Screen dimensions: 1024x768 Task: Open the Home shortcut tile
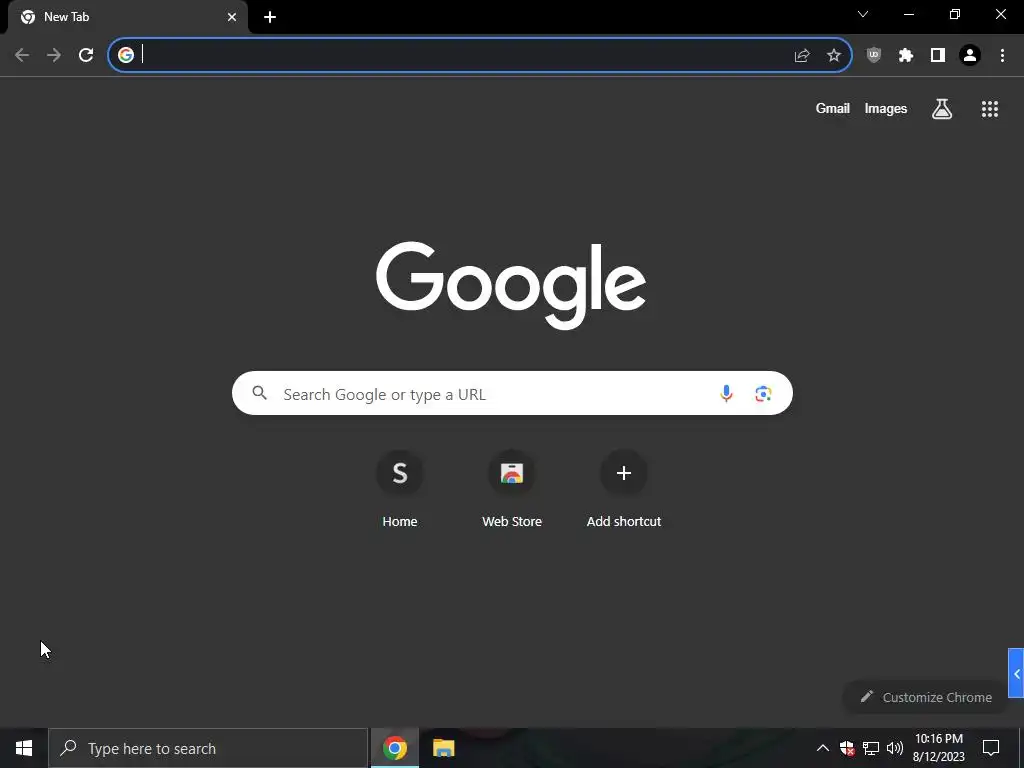(x=400, y=490)
